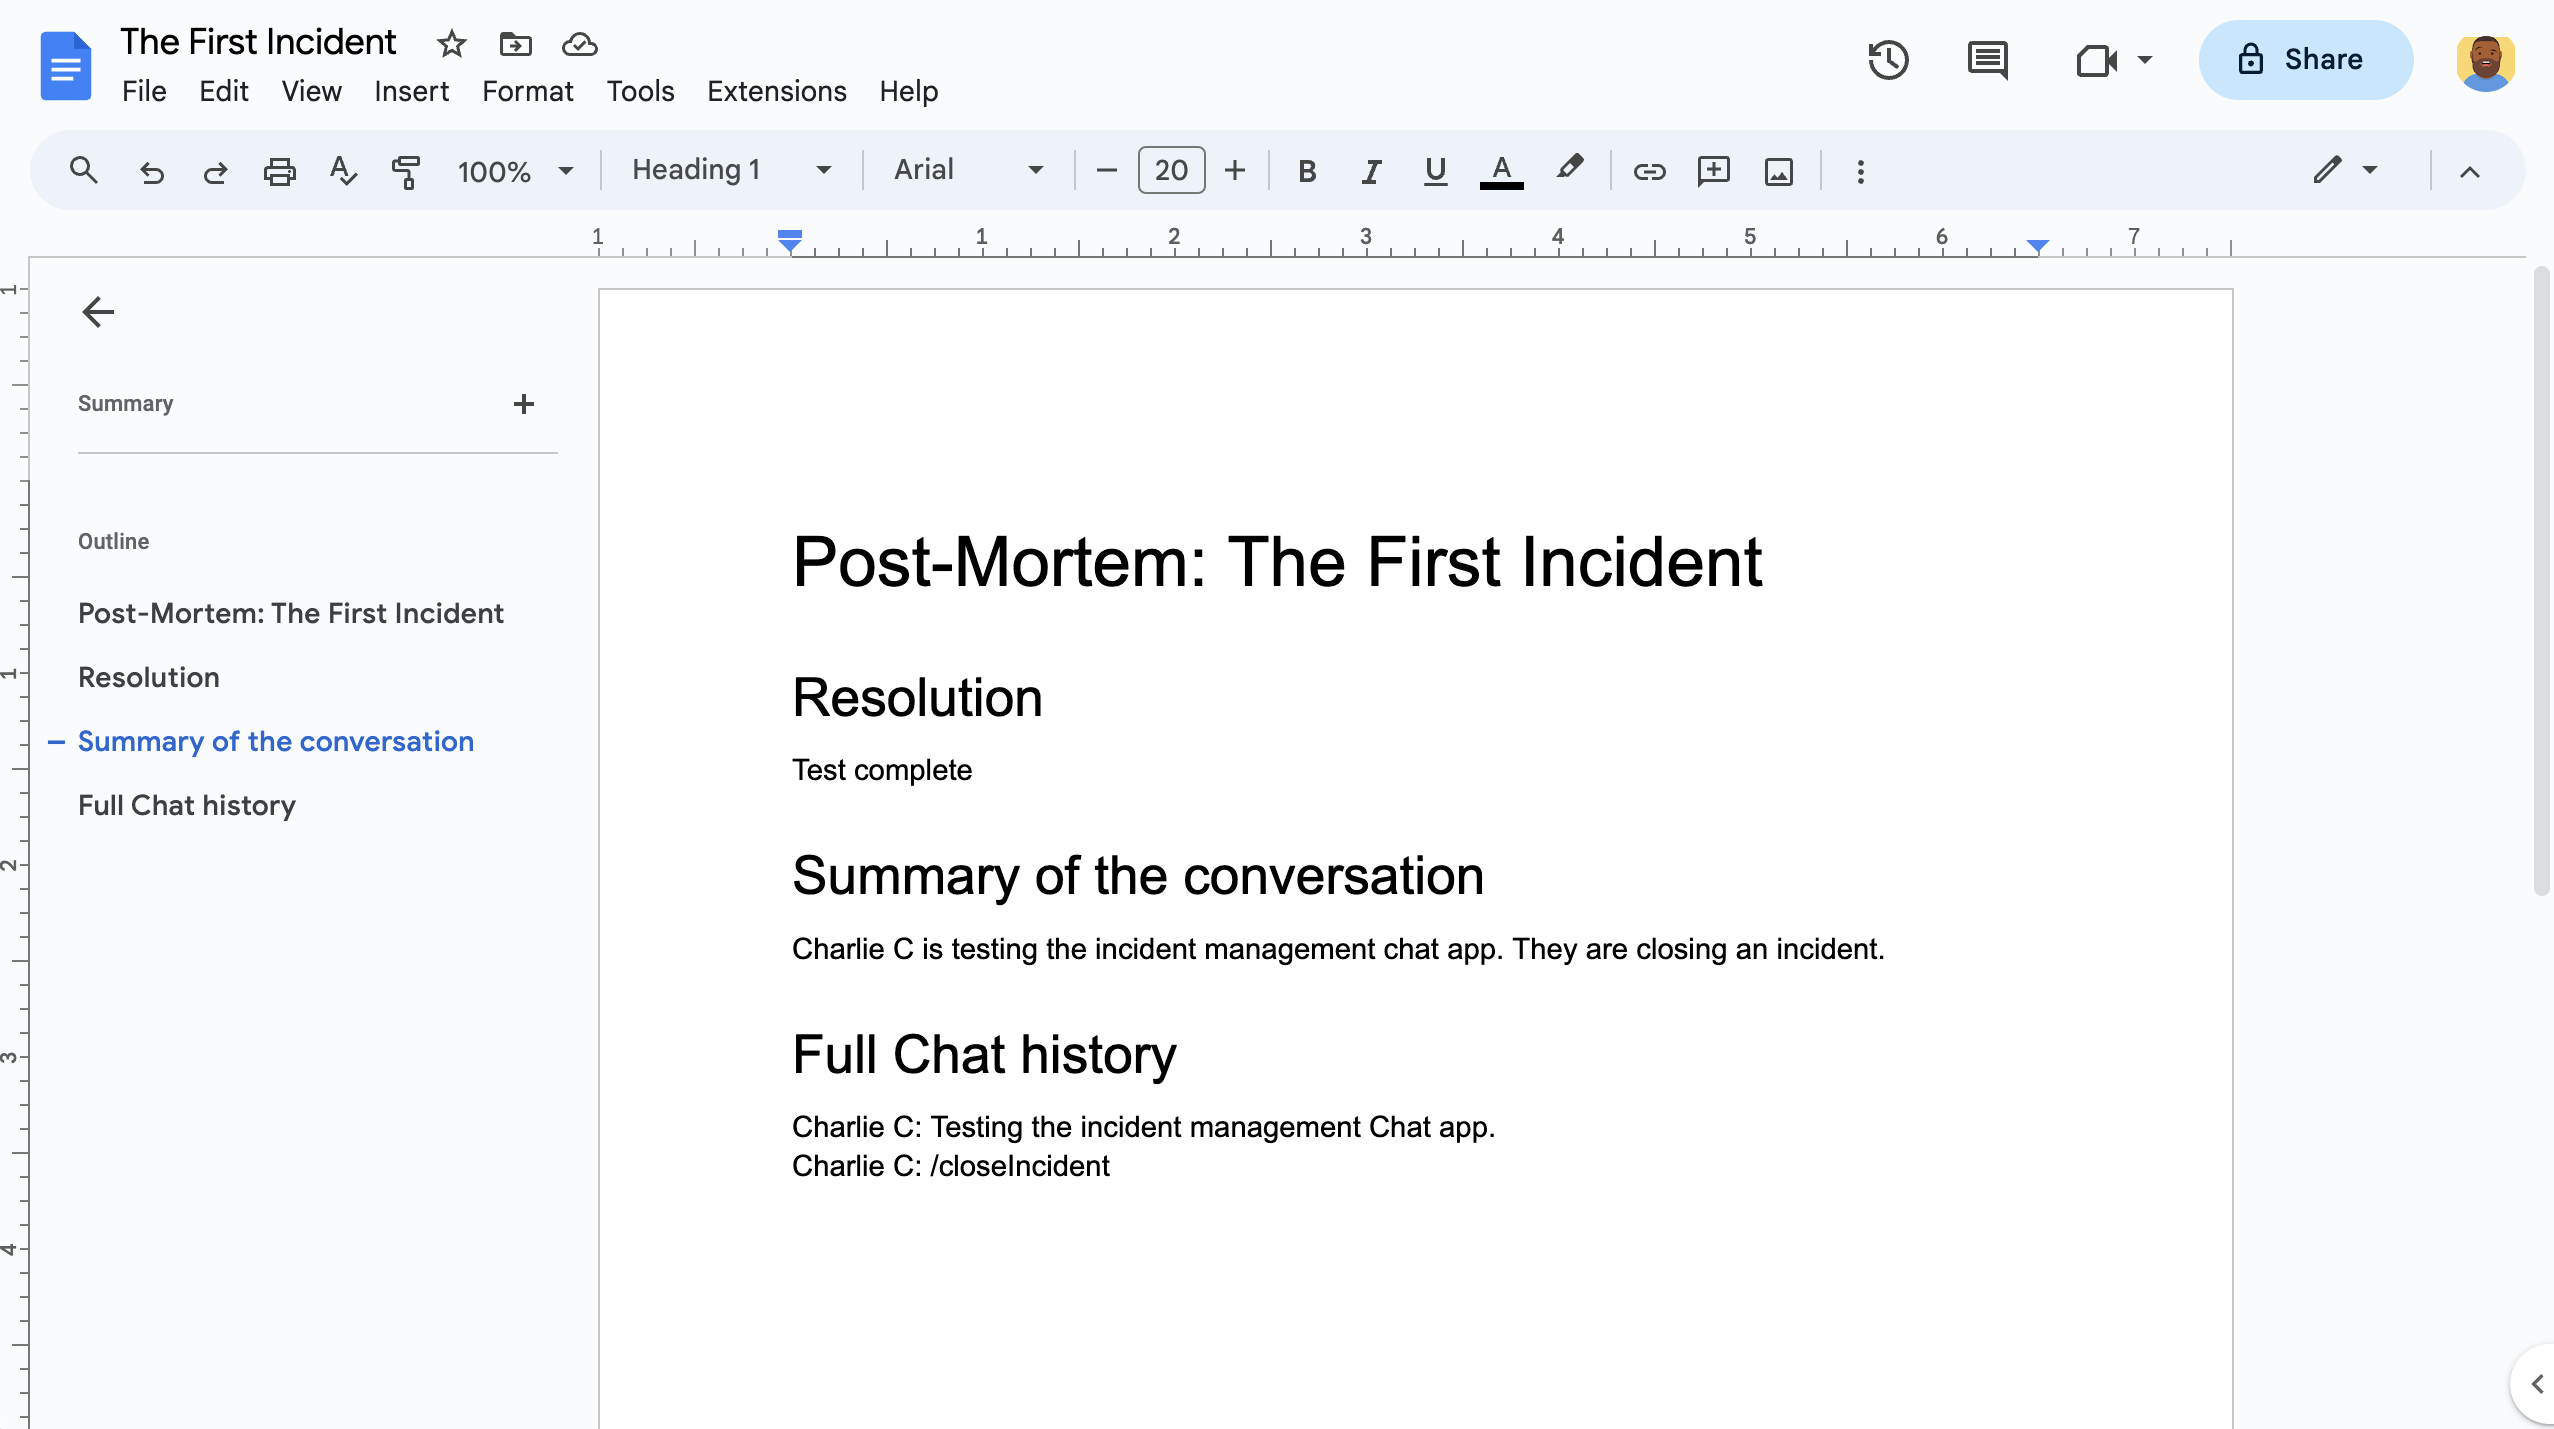Select Full Chat history outline item
Viewport: 2554px width, 1429px height.
(x=186, y=805)
